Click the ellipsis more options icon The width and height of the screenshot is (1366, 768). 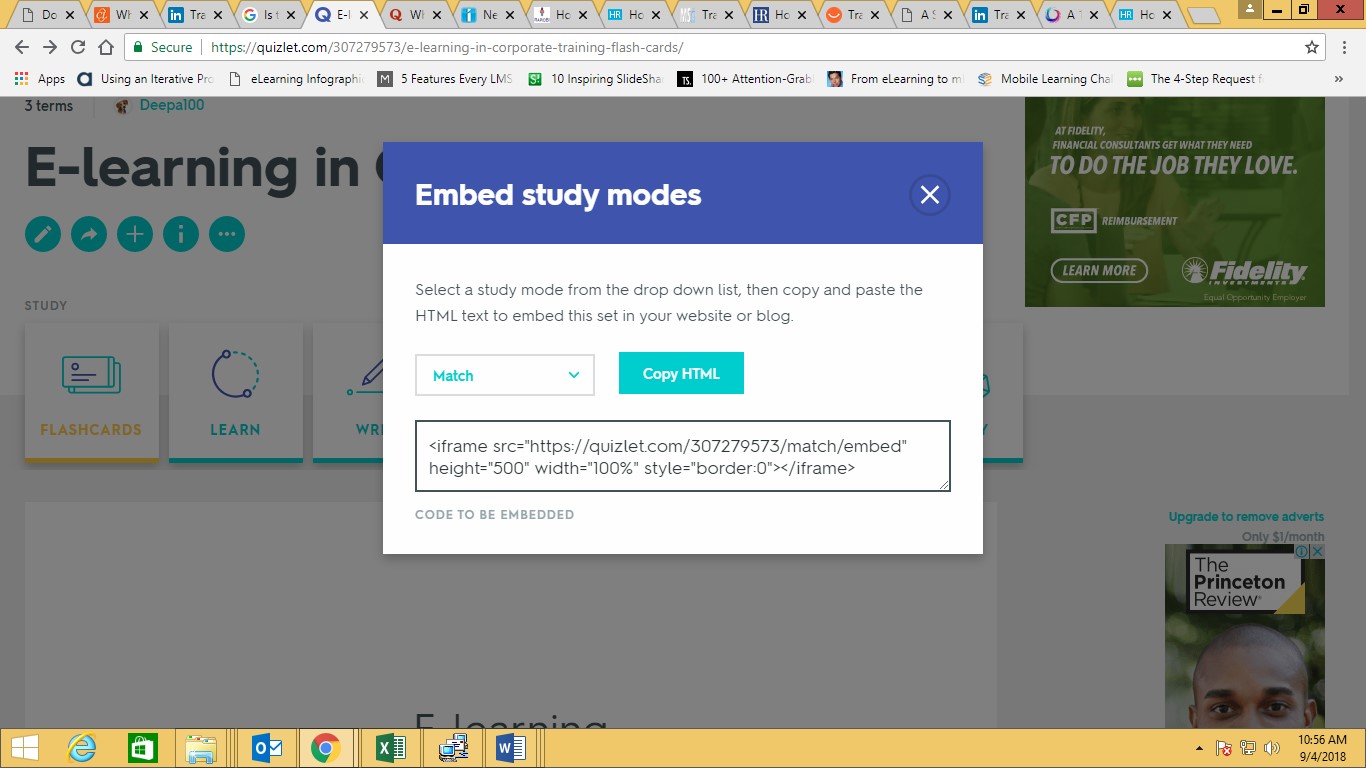pyautogui.click(x=227, y=233)
